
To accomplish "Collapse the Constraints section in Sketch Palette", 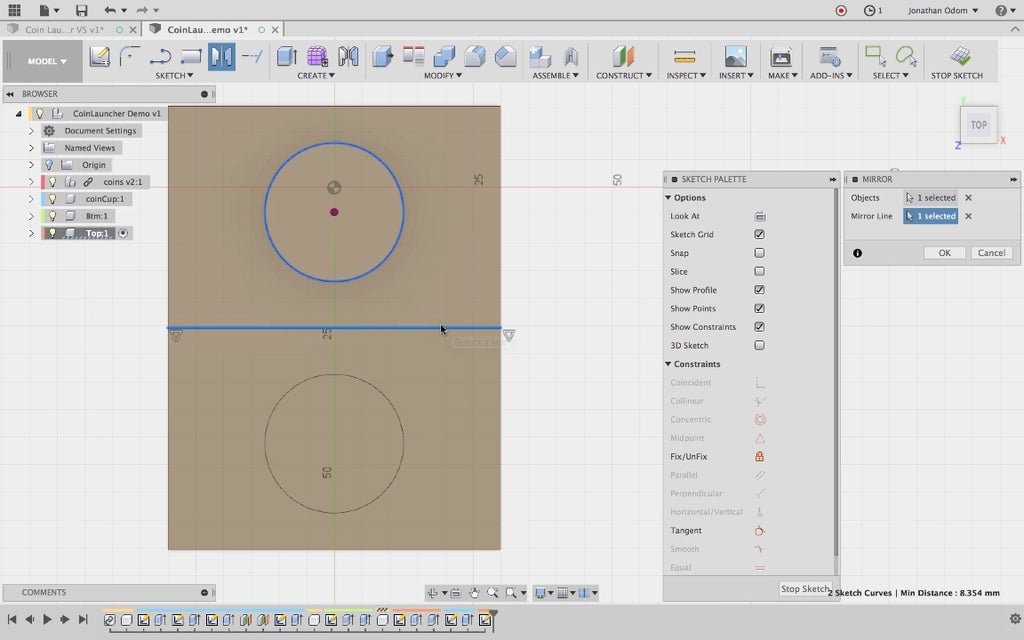I will [x=668, y=364].
